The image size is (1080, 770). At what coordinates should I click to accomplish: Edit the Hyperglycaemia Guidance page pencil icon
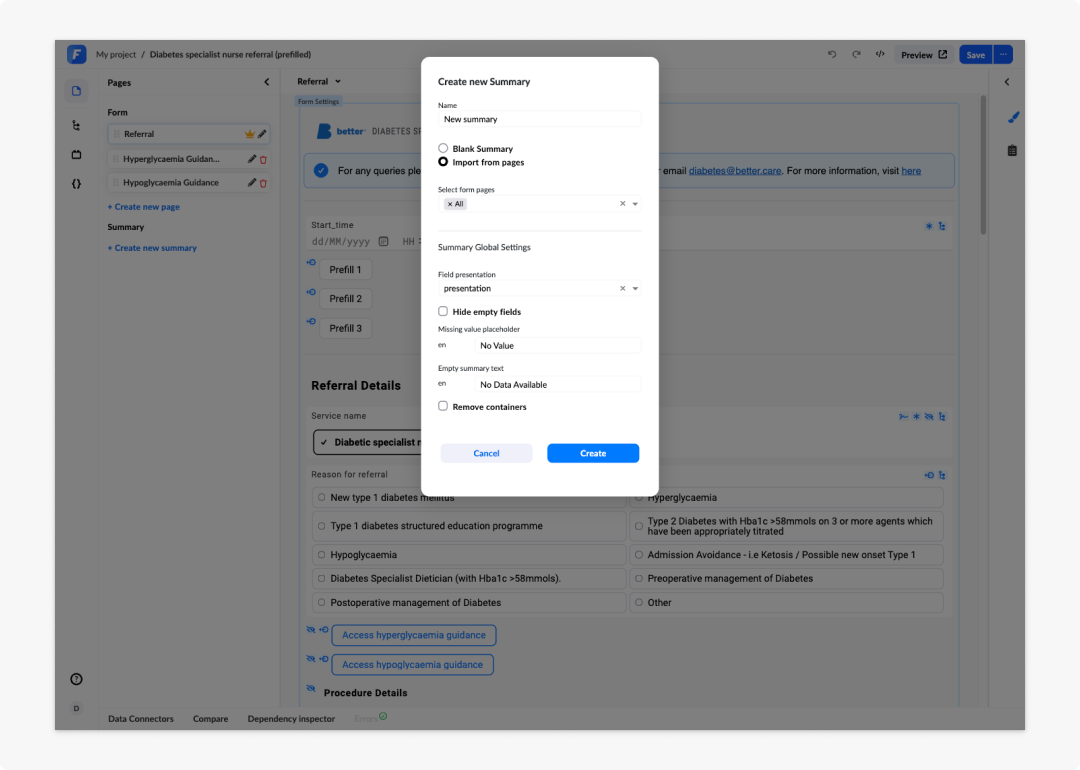tap(252, 159)
